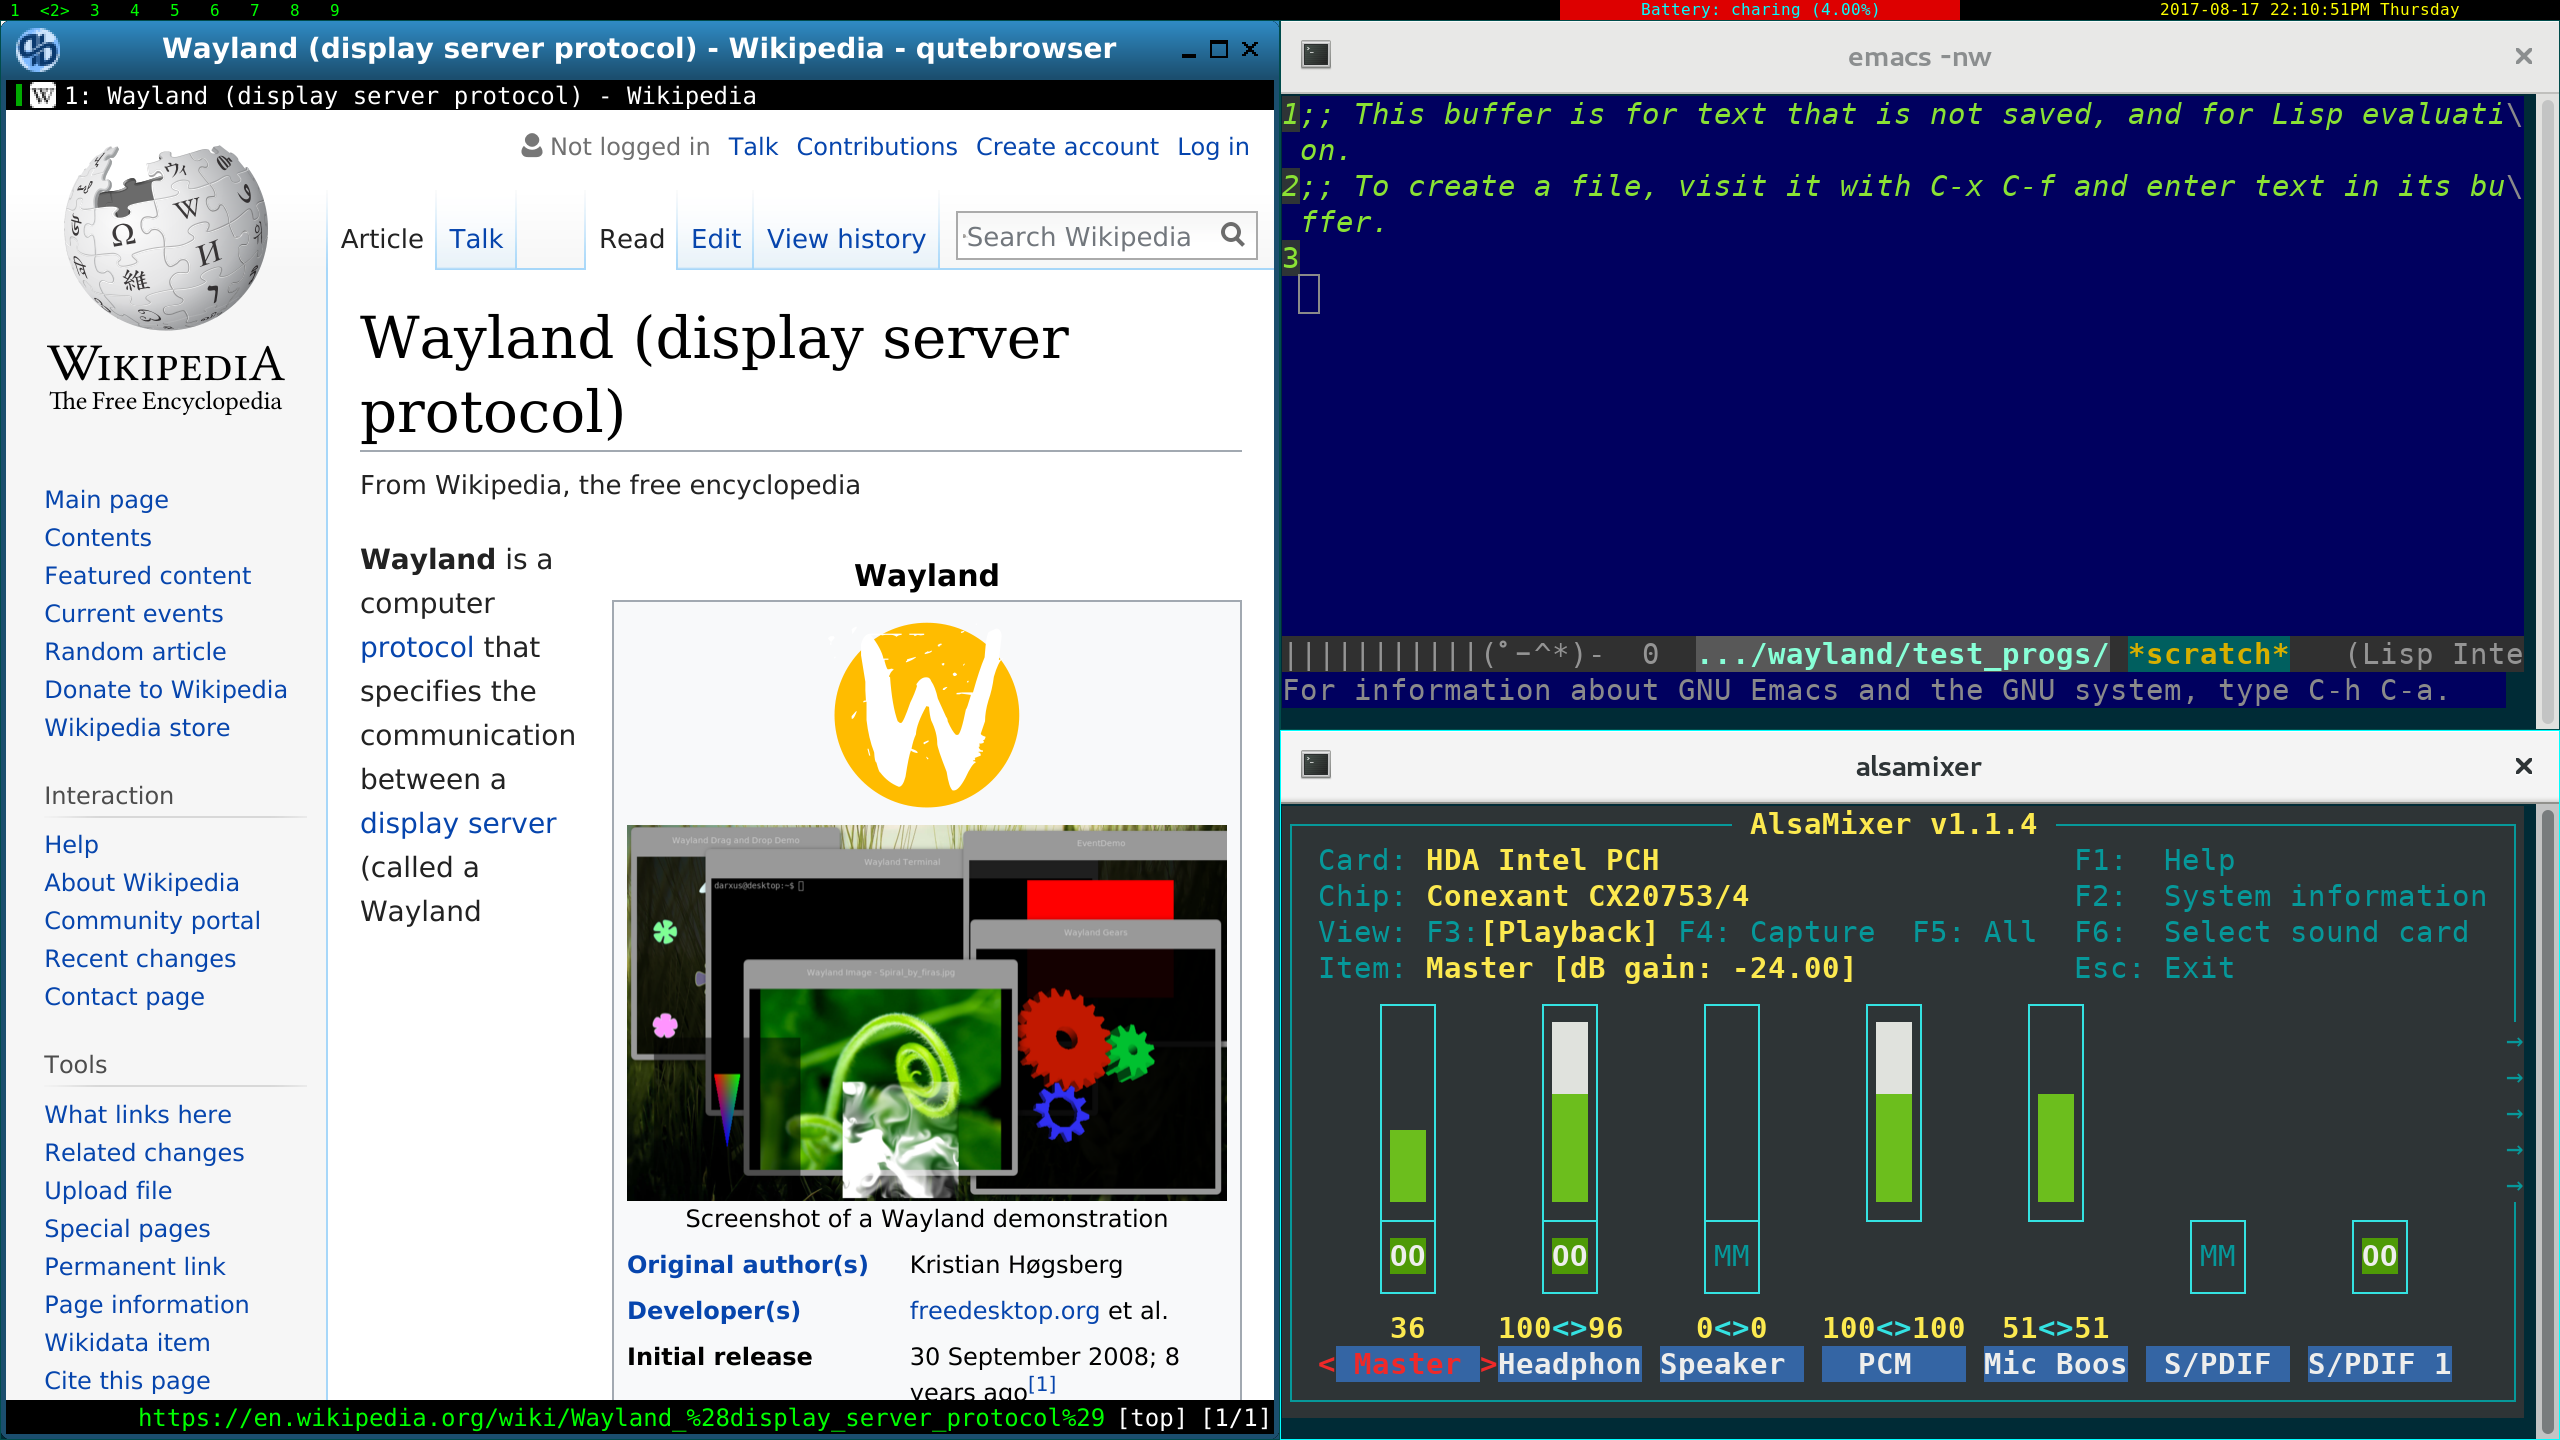Click the Wikipedia globe logo

166,238
